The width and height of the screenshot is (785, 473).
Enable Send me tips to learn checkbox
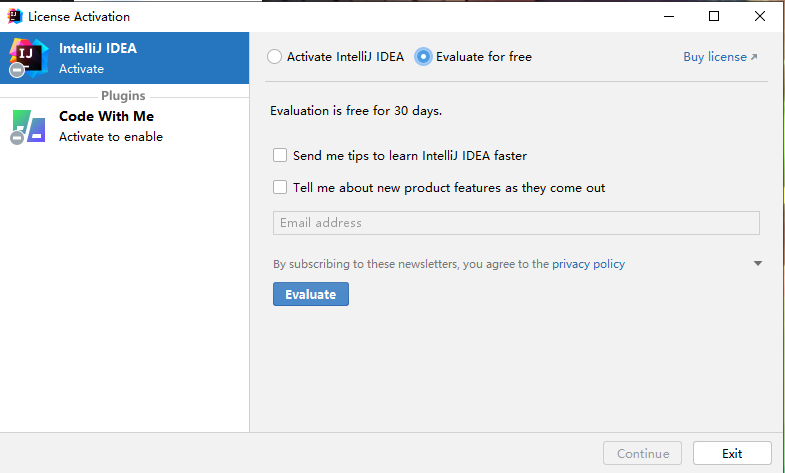point(281,156)
